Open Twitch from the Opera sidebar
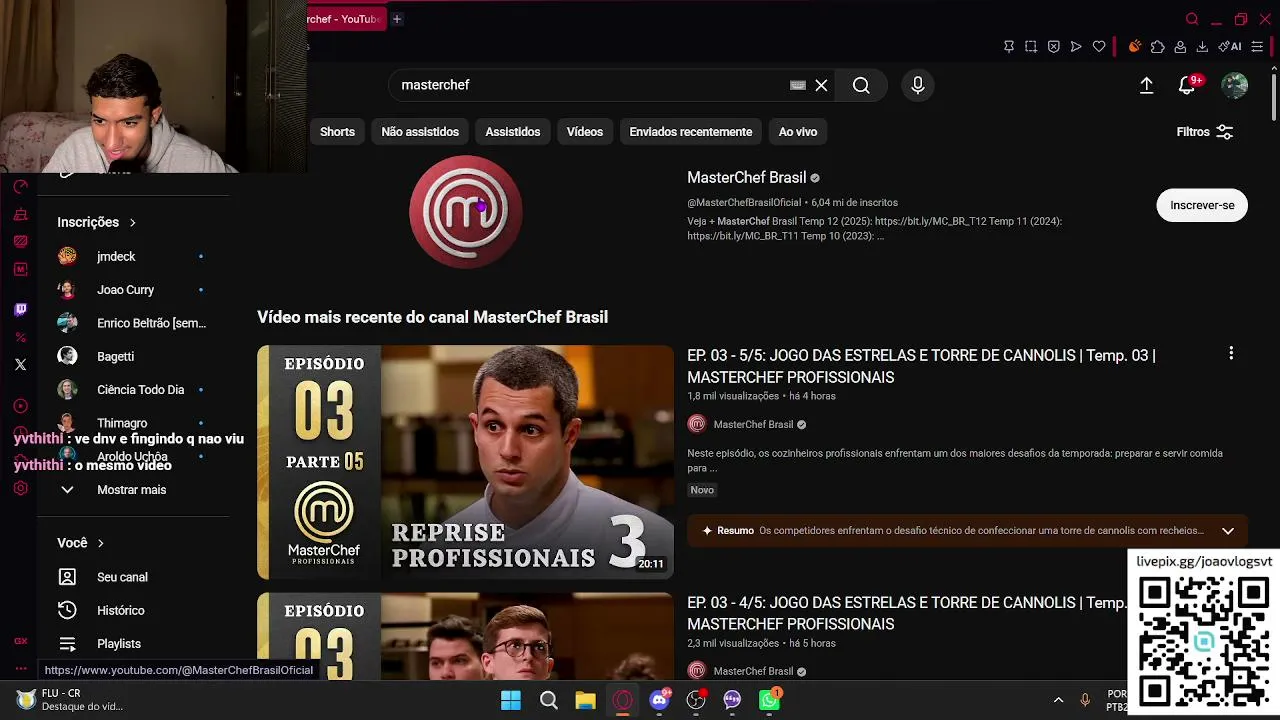This screenshot has height=720, width=1280. click(20, 310)
